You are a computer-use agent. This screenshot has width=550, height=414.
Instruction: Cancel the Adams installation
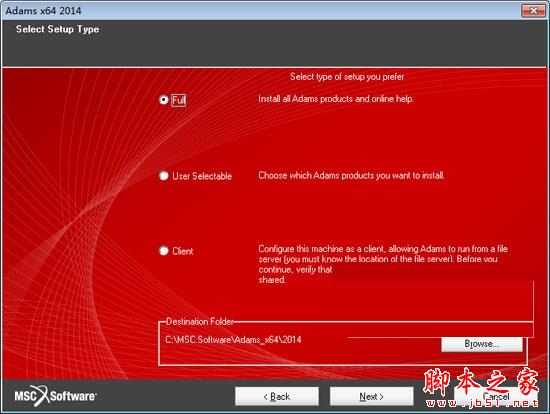495,396
